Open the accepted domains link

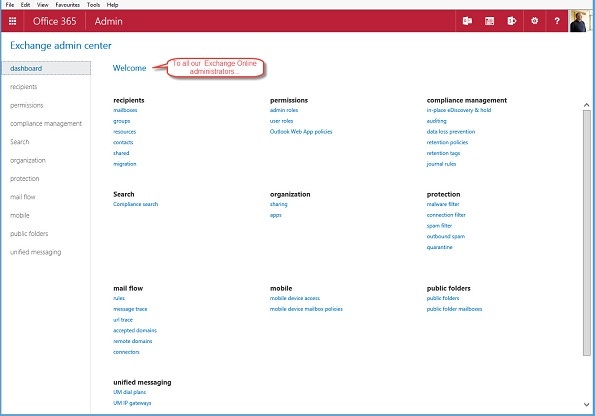tap(135, 331)
